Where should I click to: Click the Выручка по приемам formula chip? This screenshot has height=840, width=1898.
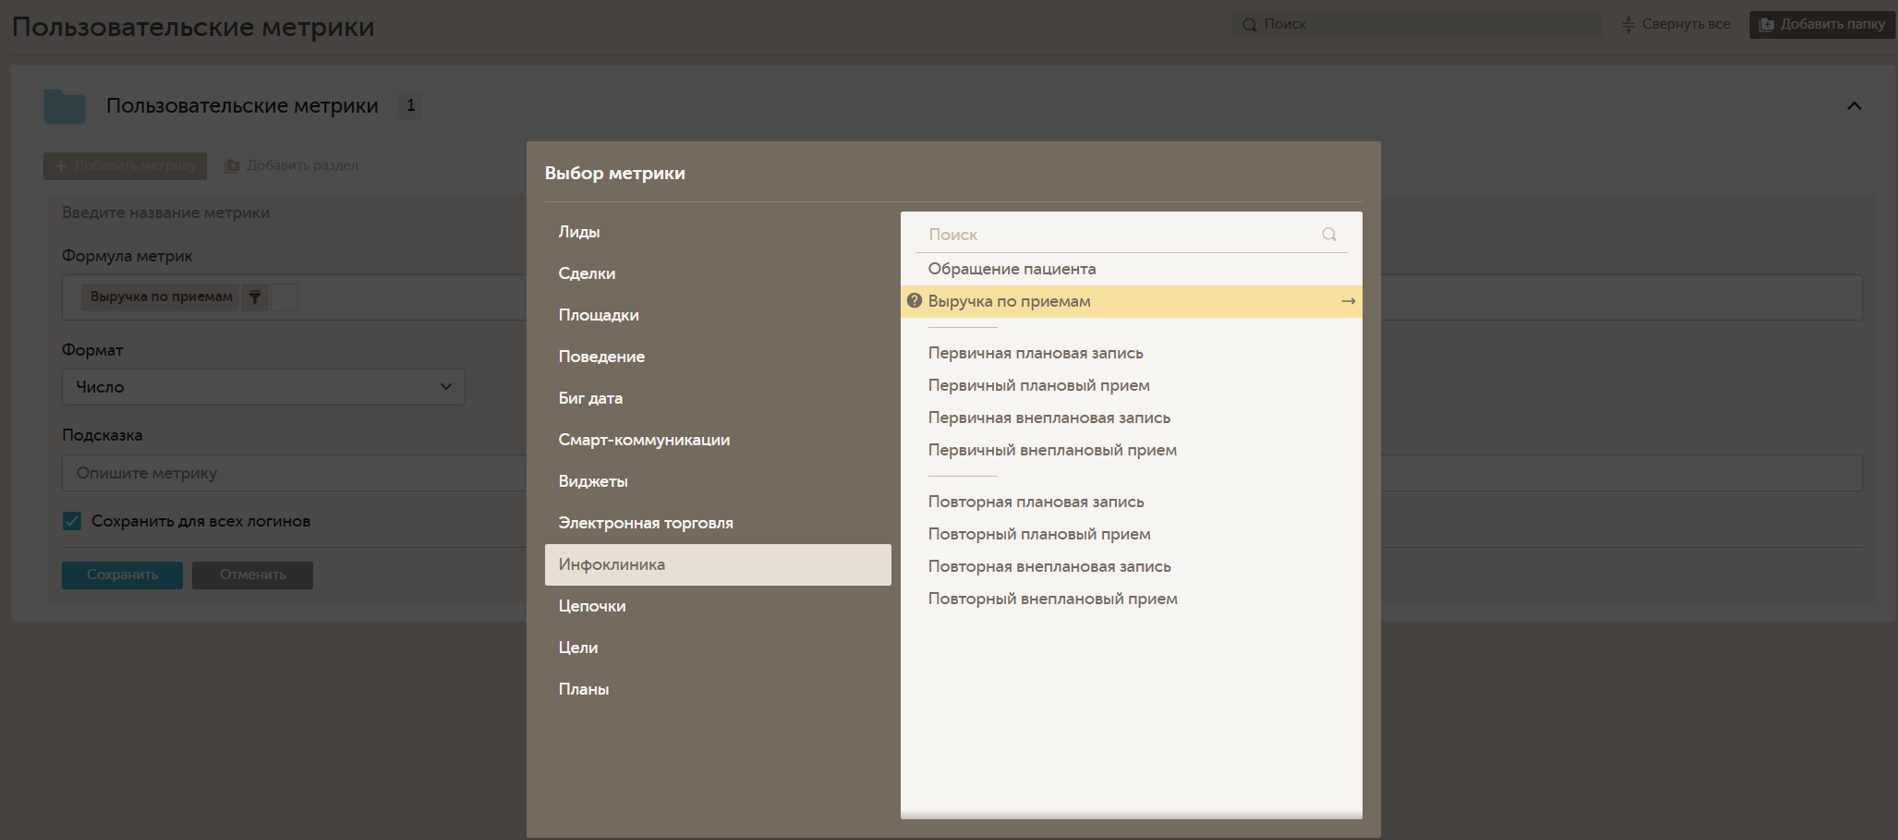[x=161, y=297]
